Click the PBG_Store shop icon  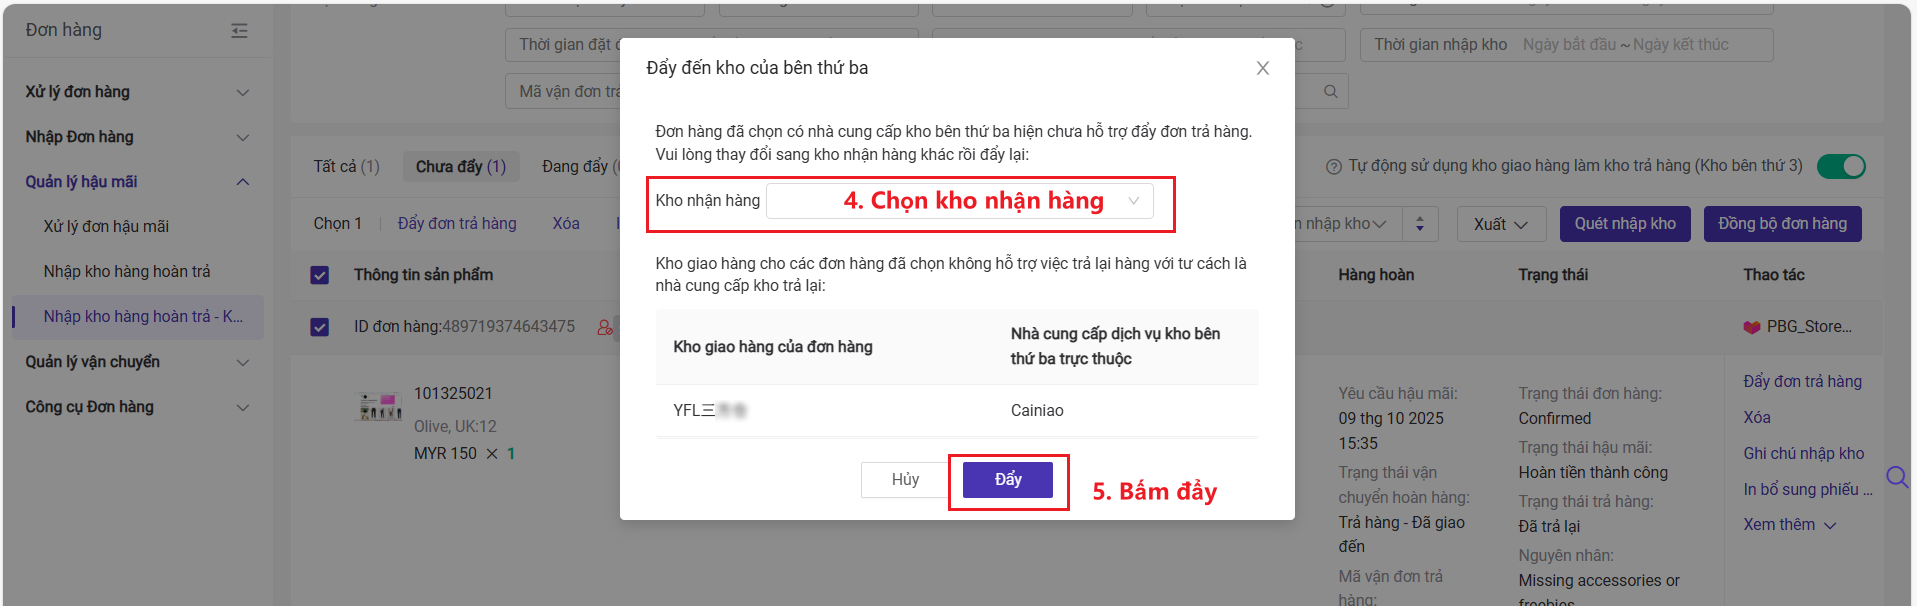pyautogui.click(x=1751, y=327)
